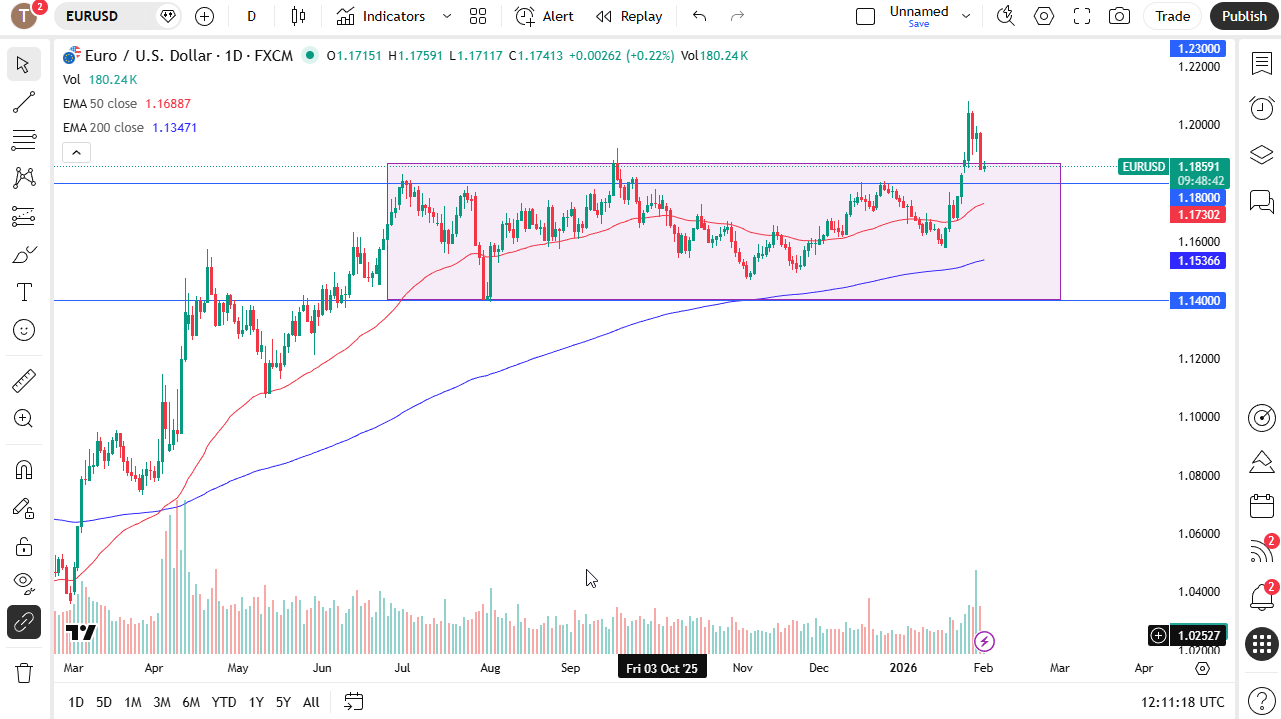Create an Alert

[544, 16]
